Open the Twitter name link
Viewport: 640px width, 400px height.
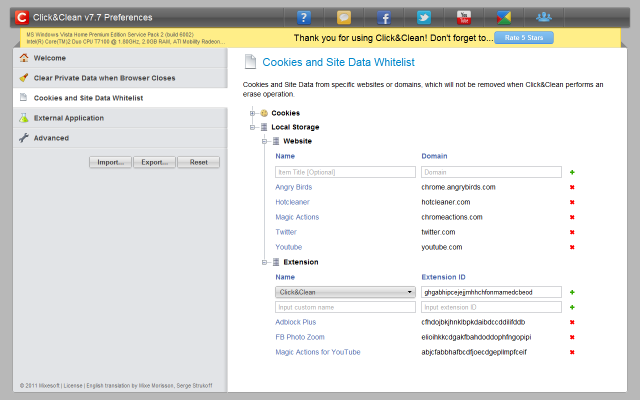point(286,232)
